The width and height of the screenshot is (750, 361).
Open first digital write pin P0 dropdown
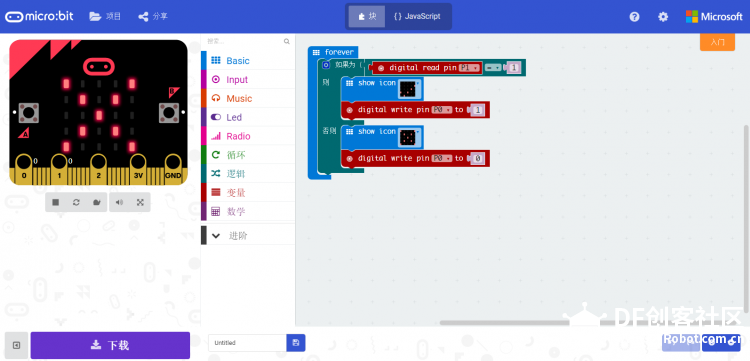click(441, 110)
